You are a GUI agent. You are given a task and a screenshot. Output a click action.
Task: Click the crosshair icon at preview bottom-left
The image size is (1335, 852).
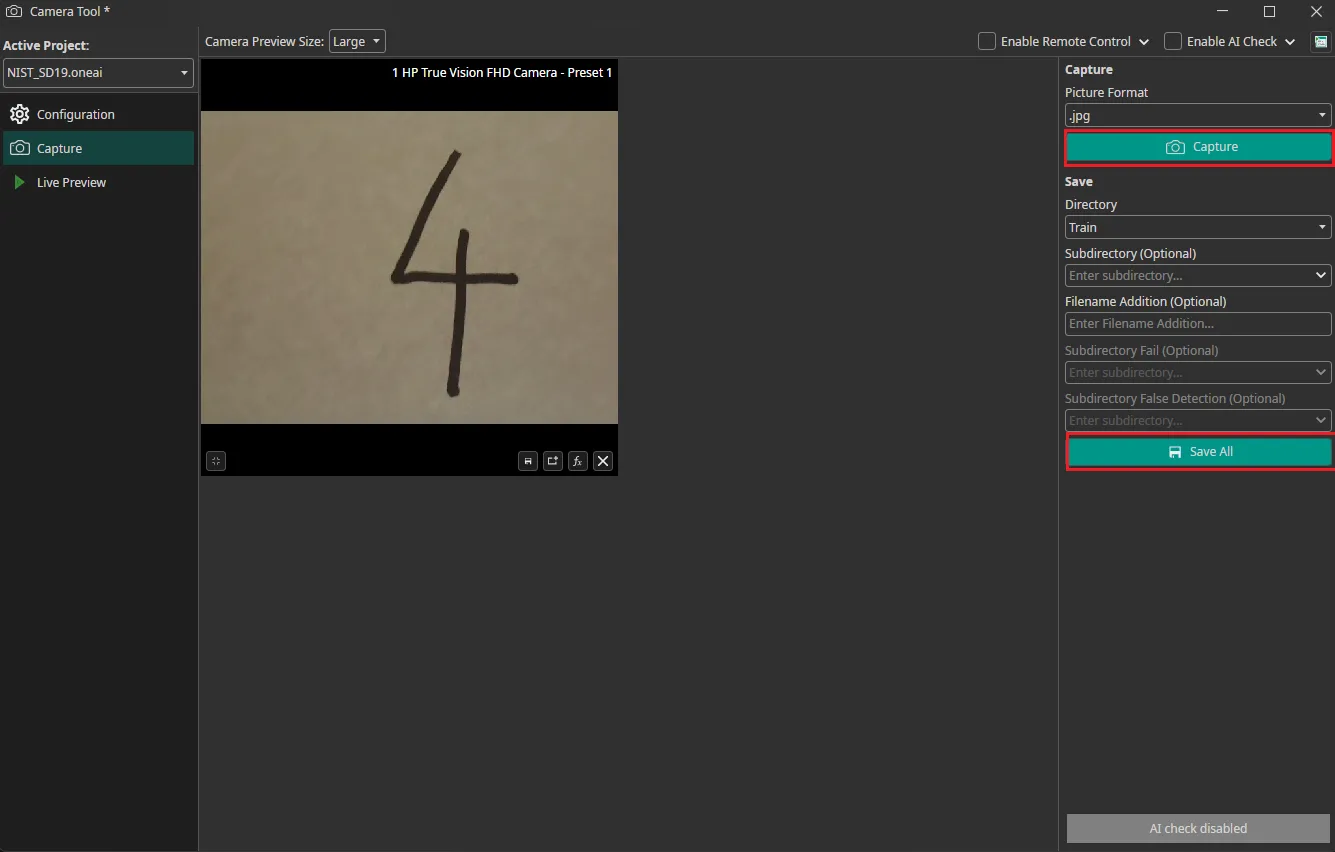click(215, 461)
